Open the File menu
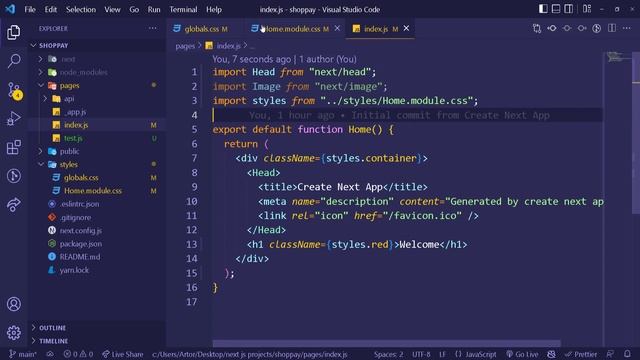 (x=30, y=9)
